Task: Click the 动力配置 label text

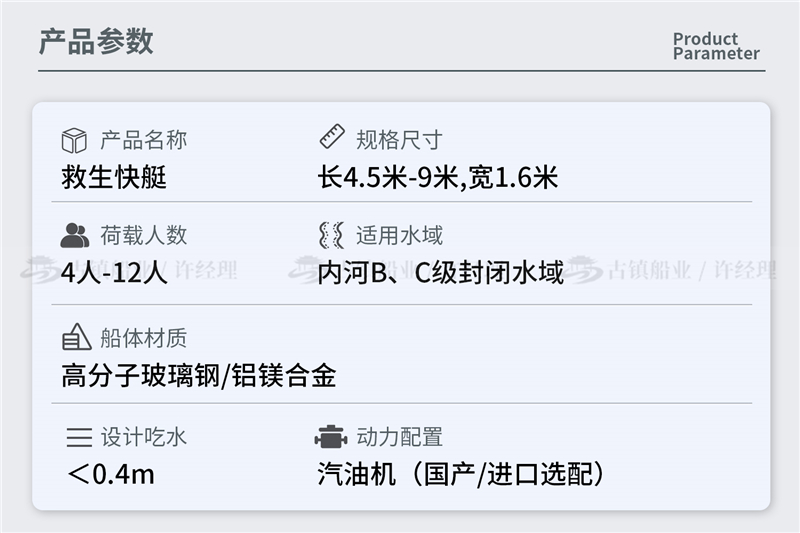Action: [399, 437]
